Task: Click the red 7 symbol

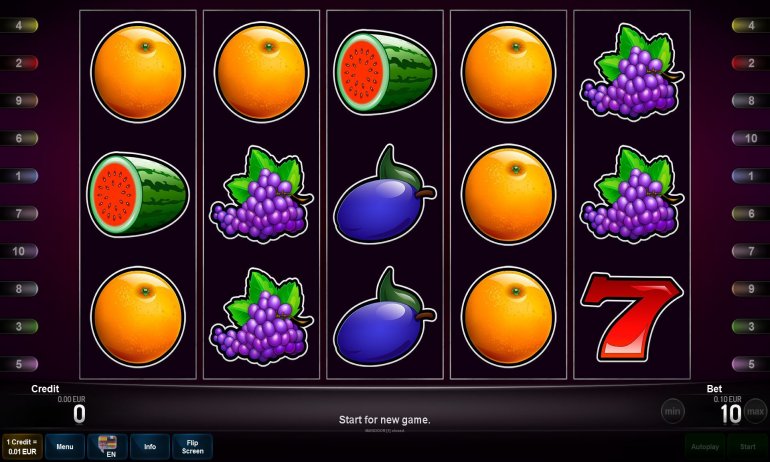Action: tap(632, 317)
